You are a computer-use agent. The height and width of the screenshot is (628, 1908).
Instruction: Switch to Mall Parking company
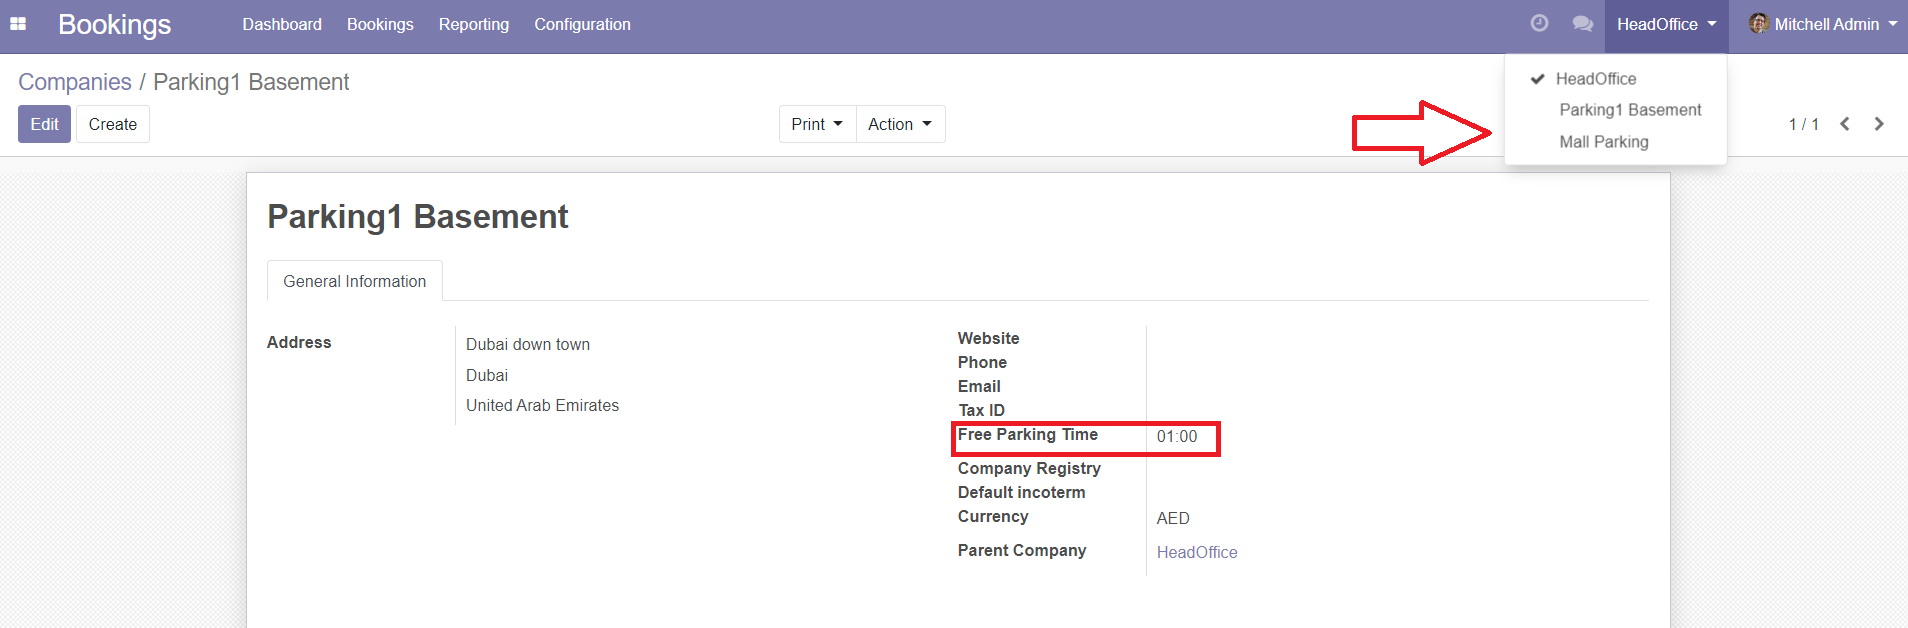click(x=1603, y=142)
